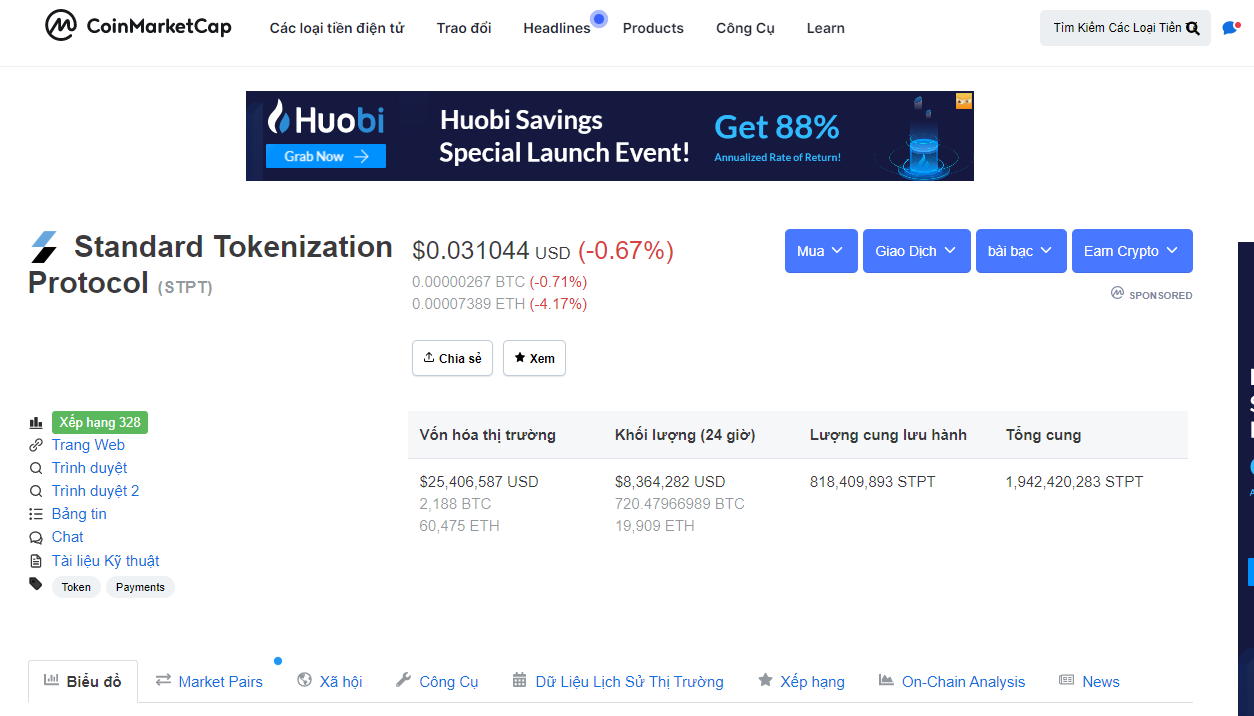
Task: Click speech bubble icon beside Chat
Action: (x=36, y=537)
